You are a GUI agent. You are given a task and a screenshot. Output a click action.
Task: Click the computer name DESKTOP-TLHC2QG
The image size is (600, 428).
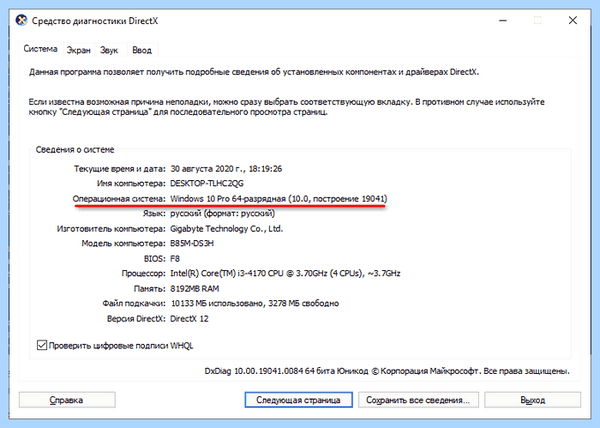pos(207,184)
